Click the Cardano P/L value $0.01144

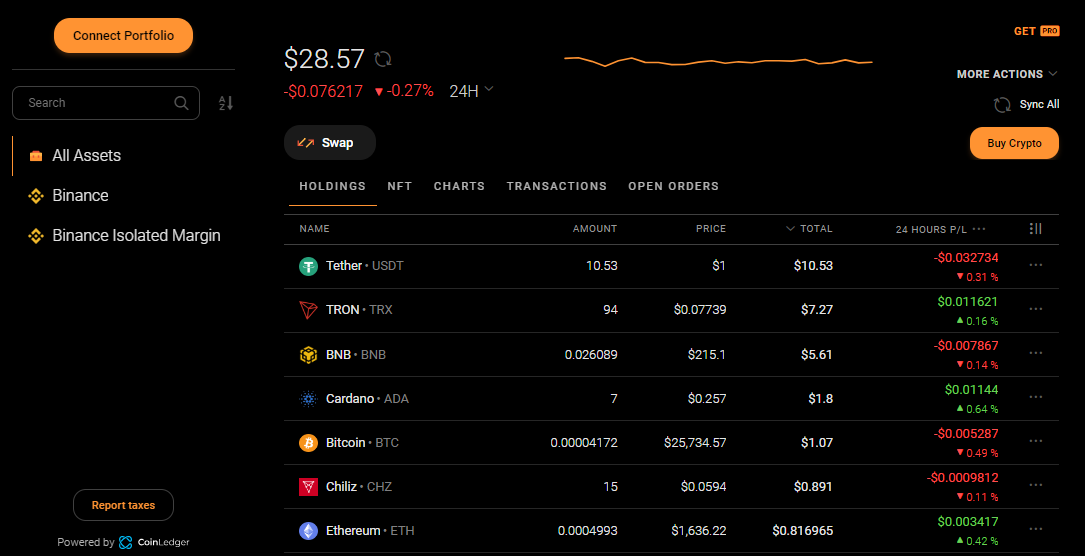click(972, 389)
